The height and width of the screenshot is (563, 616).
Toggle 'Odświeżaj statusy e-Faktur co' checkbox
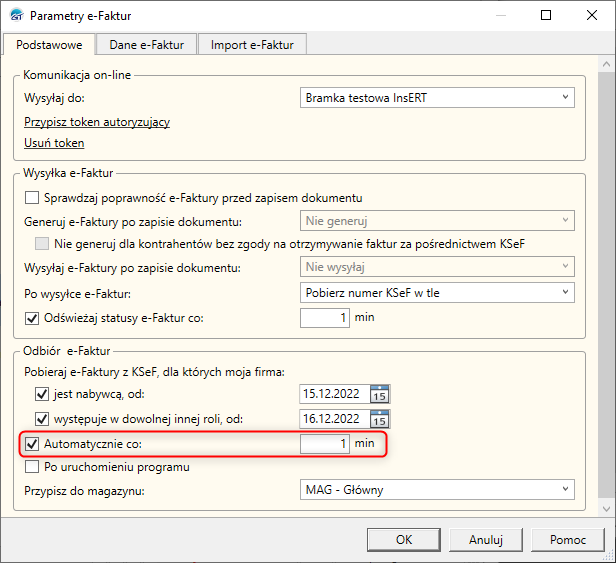[x=31, y=317]
